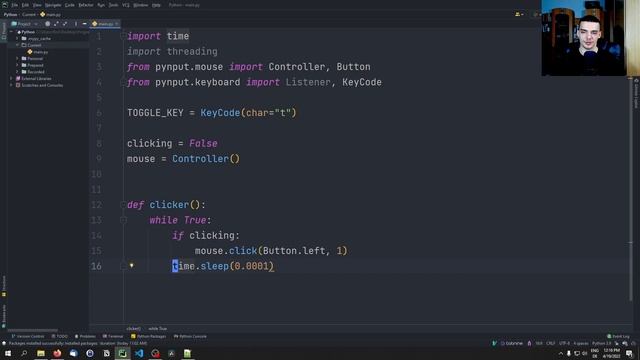Open the View menu
Screen dimensions: 640x360
(x=37, y=5)
